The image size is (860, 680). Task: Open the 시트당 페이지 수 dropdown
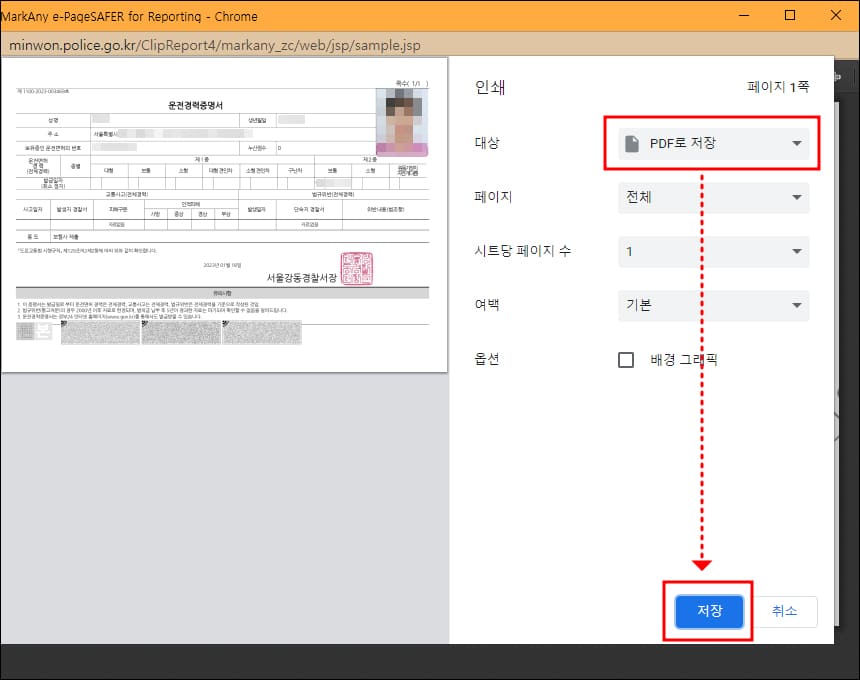(713, 251)
